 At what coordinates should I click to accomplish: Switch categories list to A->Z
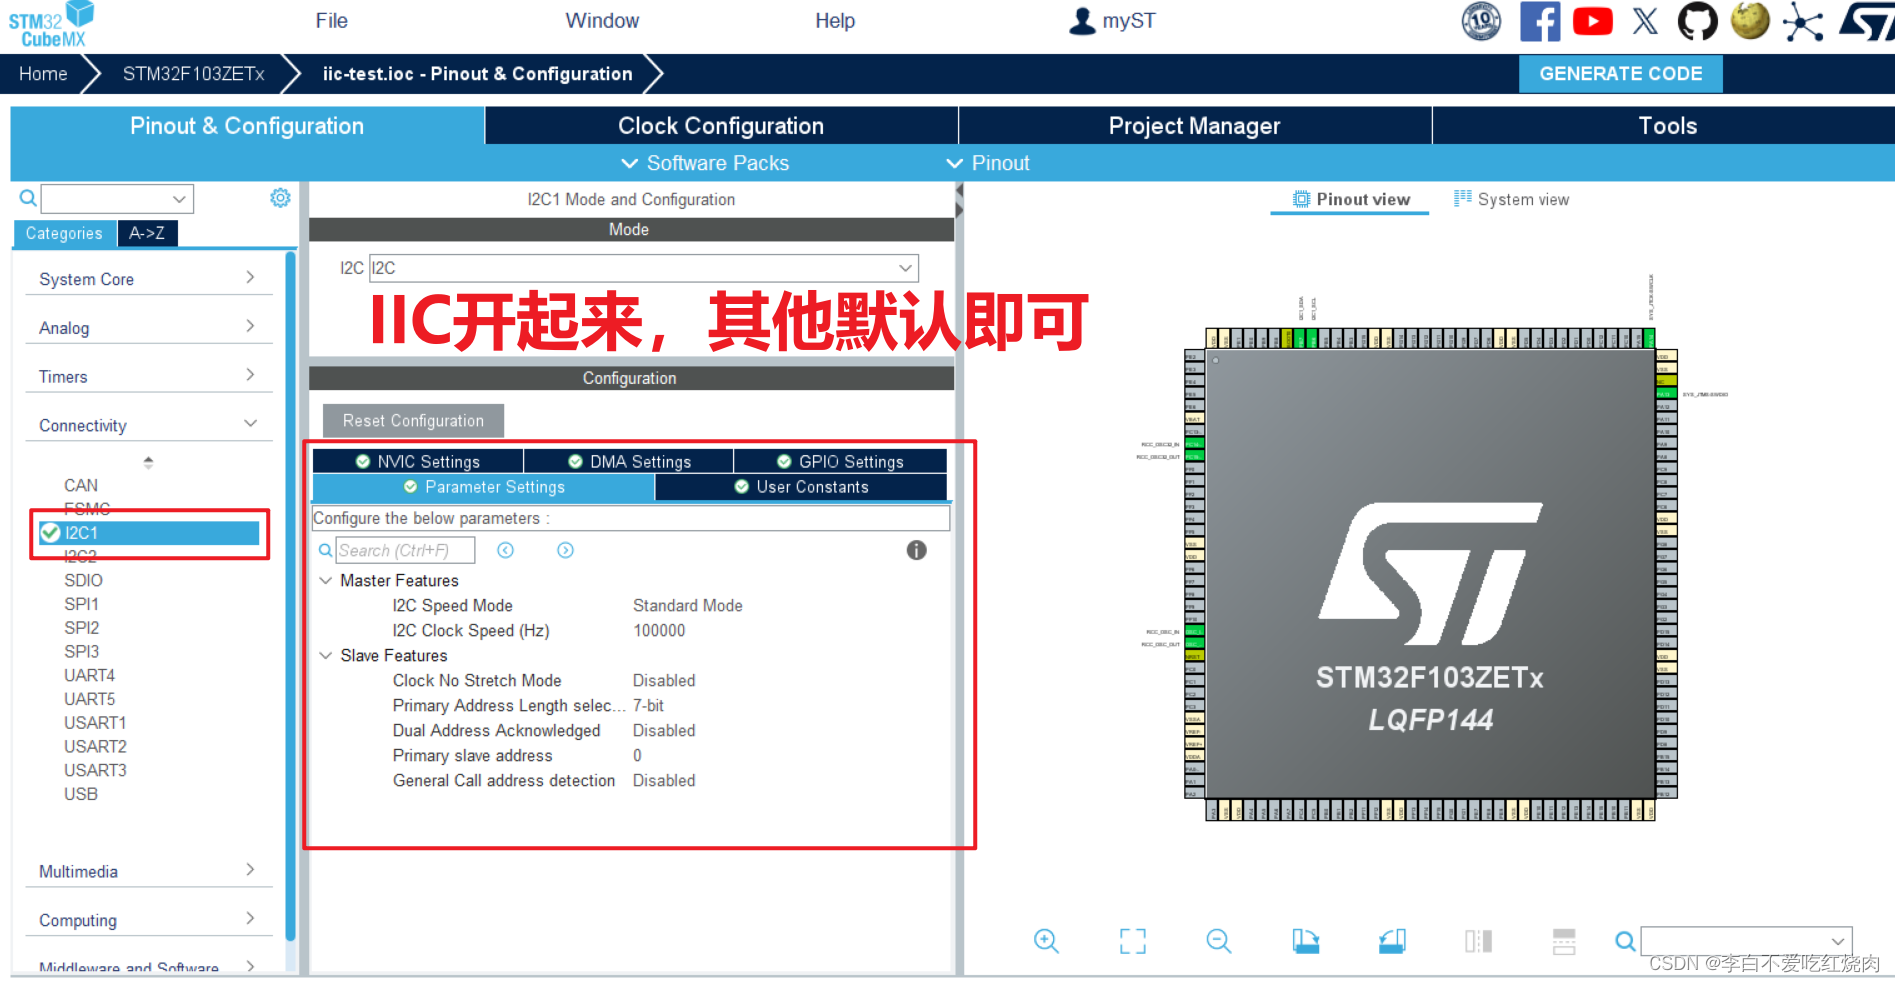[x=147, y=233]
